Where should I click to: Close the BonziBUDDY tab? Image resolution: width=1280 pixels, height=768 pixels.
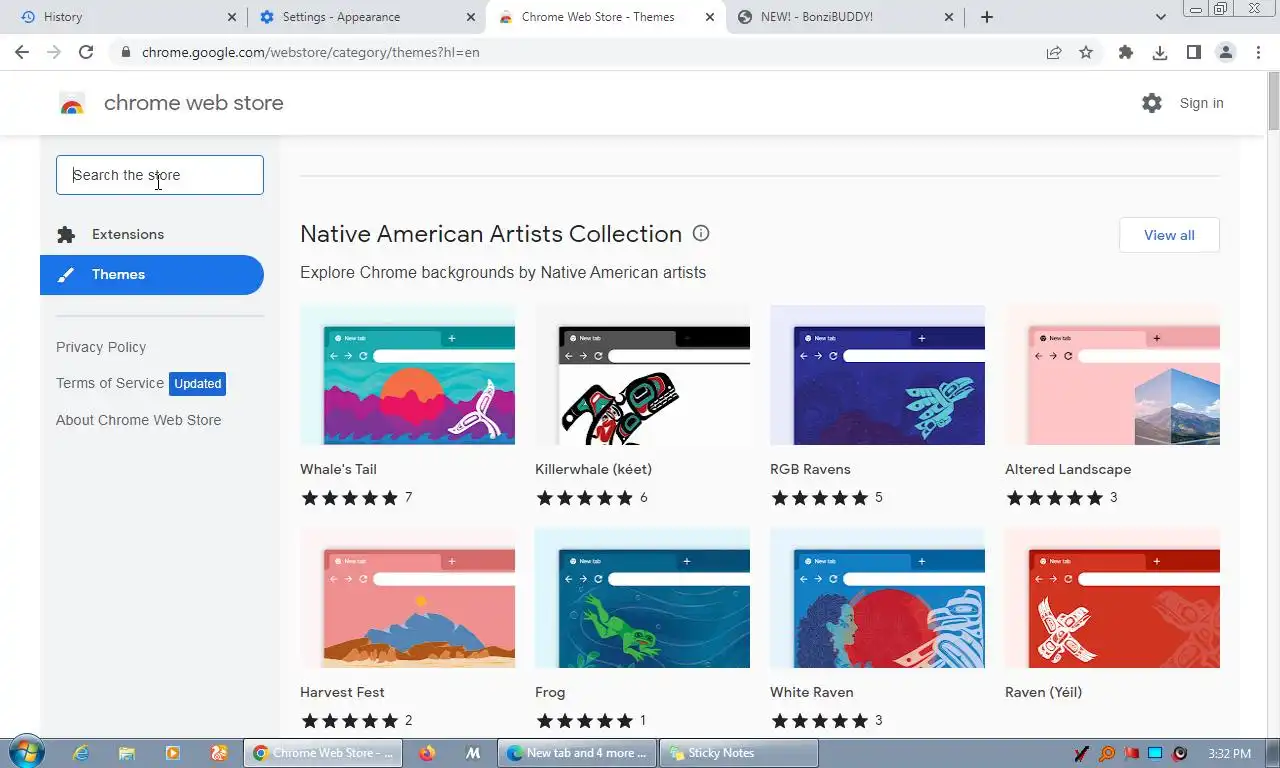(949, 17)
